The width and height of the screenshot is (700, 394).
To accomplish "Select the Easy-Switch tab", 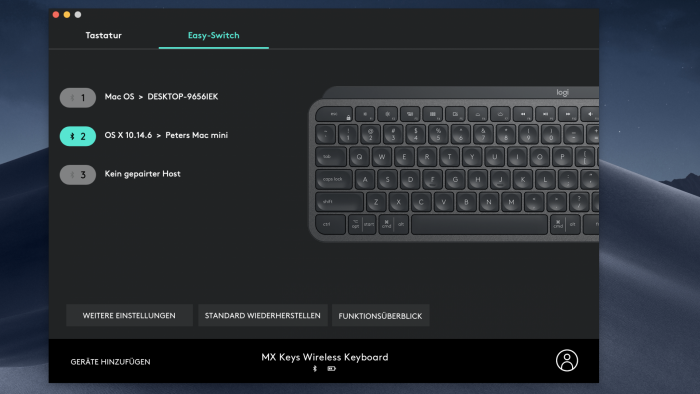I will [x=213, y=35].
